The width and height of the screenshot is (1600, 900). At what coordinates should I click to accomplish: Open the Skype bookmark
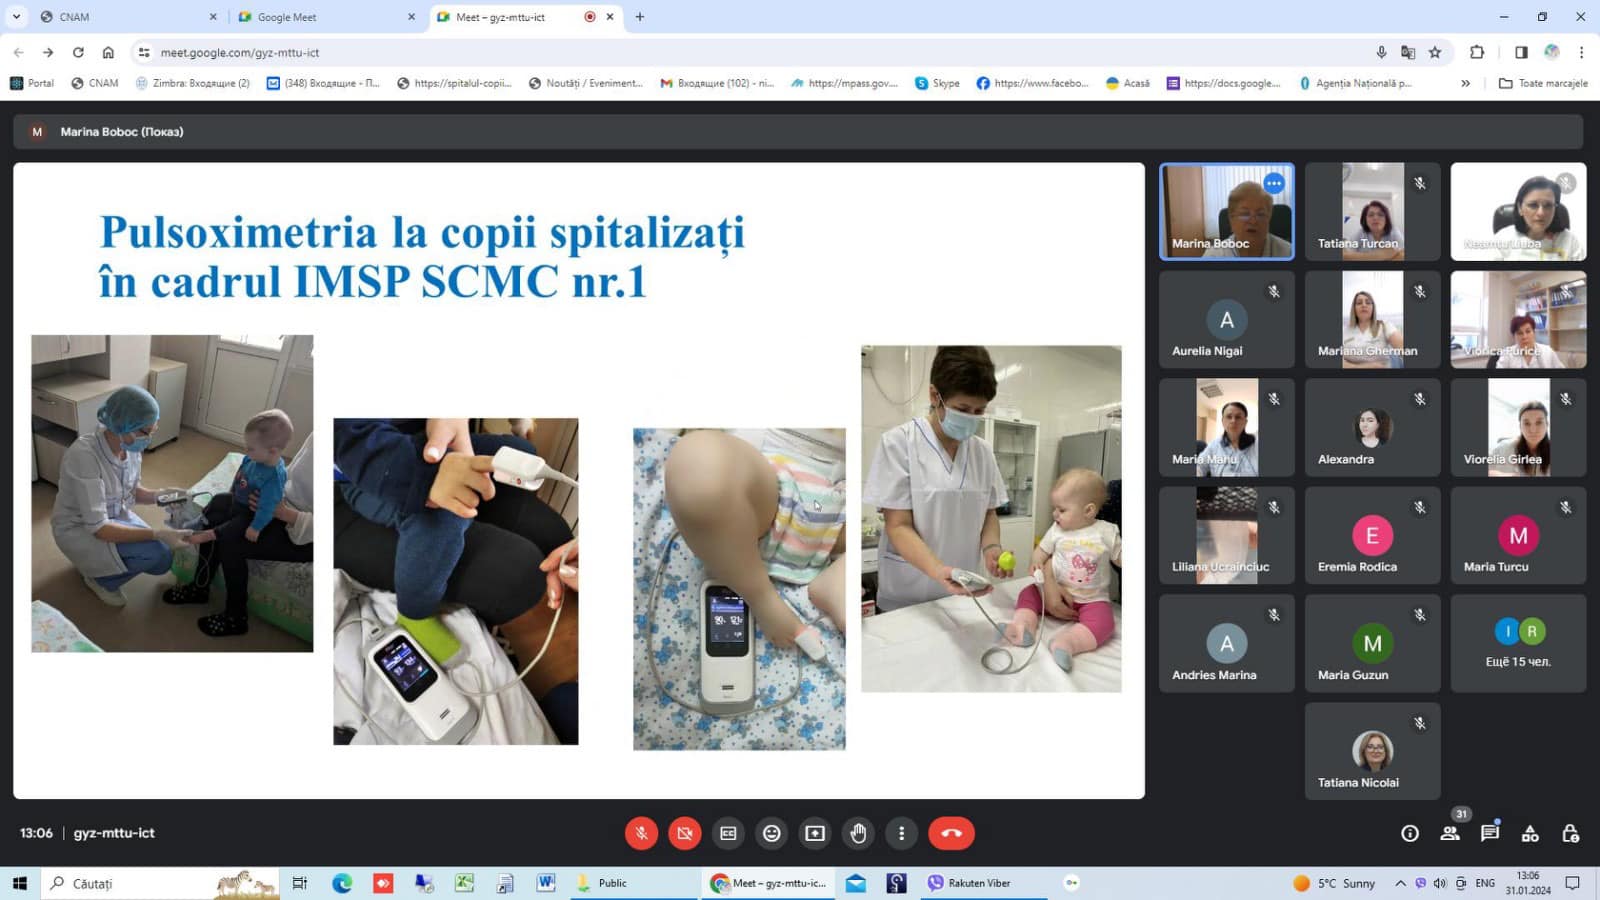[937, 83]
